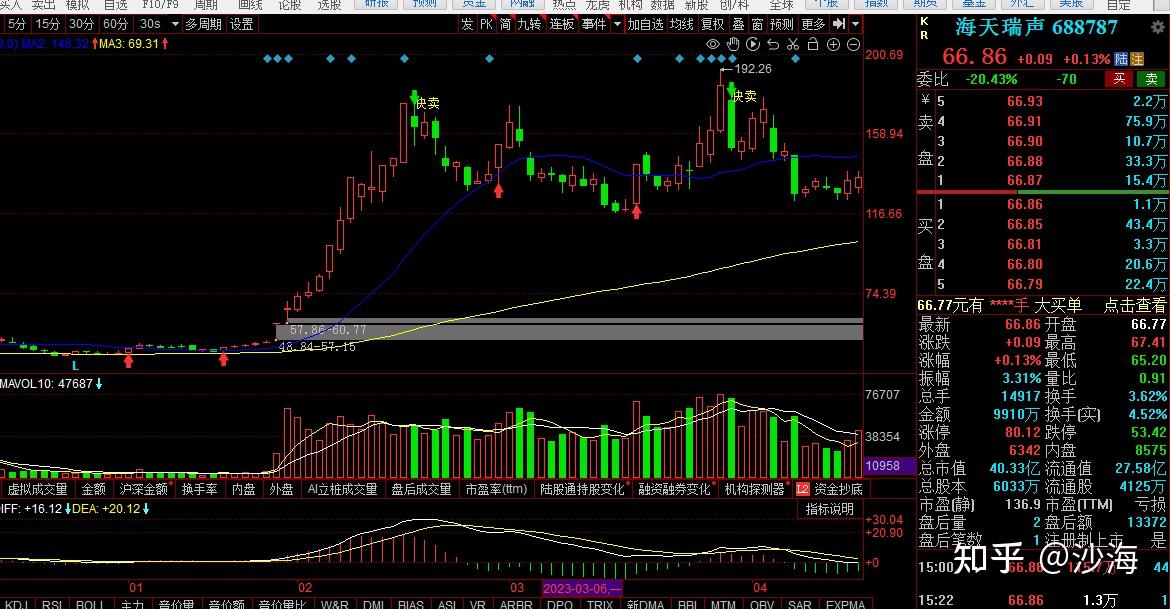Open the 指标说明 indicator description
1170x609 pixels.
pos(830,509)
